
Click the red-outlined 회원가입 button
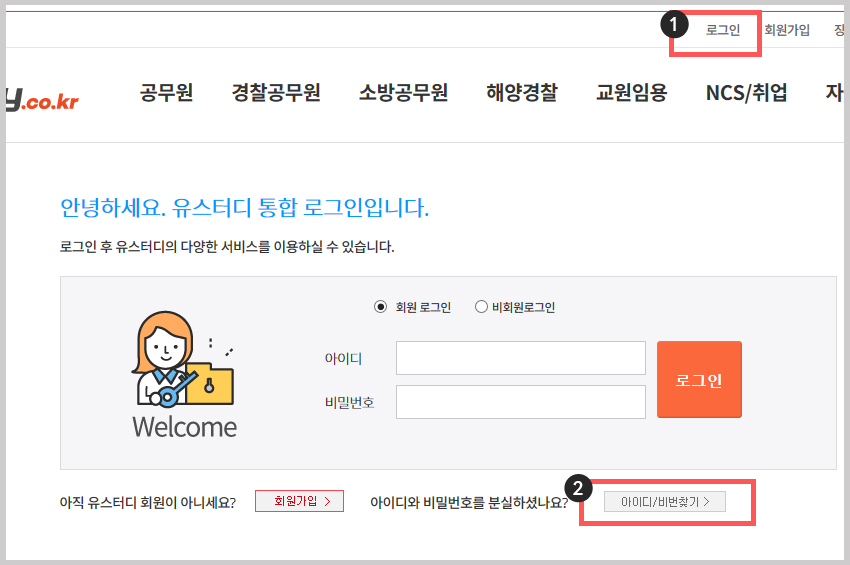[299, 501]
